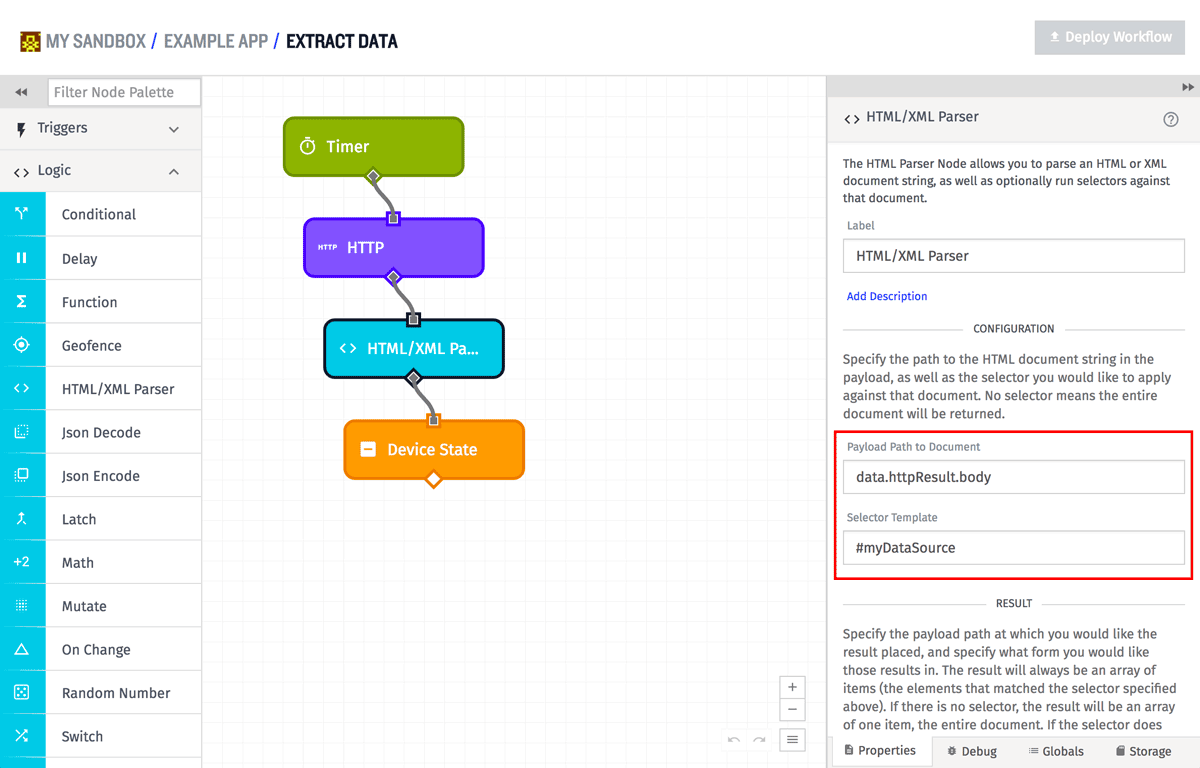This screenshot has height=768, width=1200.
Task: Click the On Change label in palette
Action: click(x=96, y=650)
